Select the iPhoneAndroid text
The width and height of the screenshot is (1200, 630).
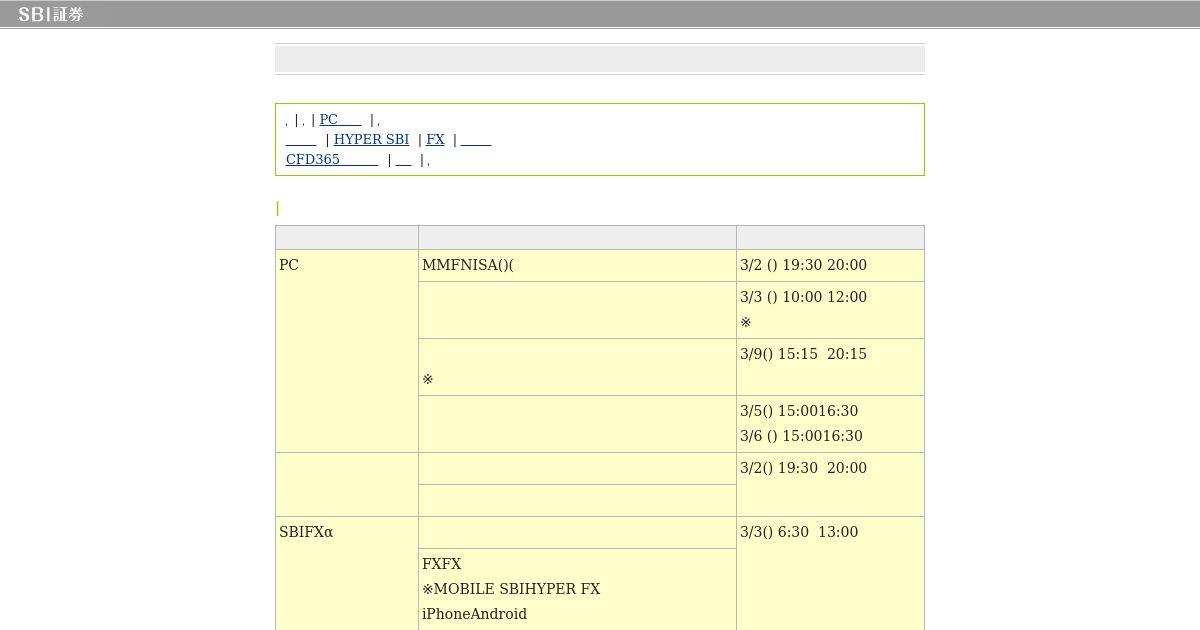(474, 614)
